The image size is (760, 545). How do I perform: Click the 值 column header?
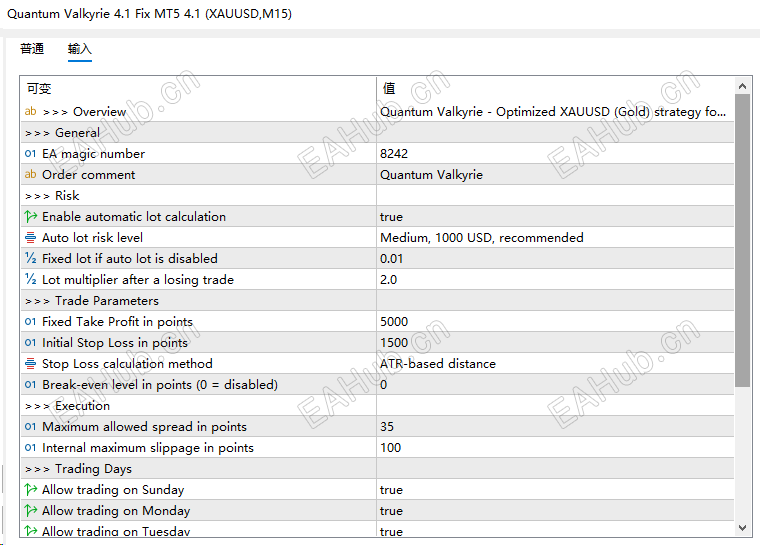pos(389,88)
